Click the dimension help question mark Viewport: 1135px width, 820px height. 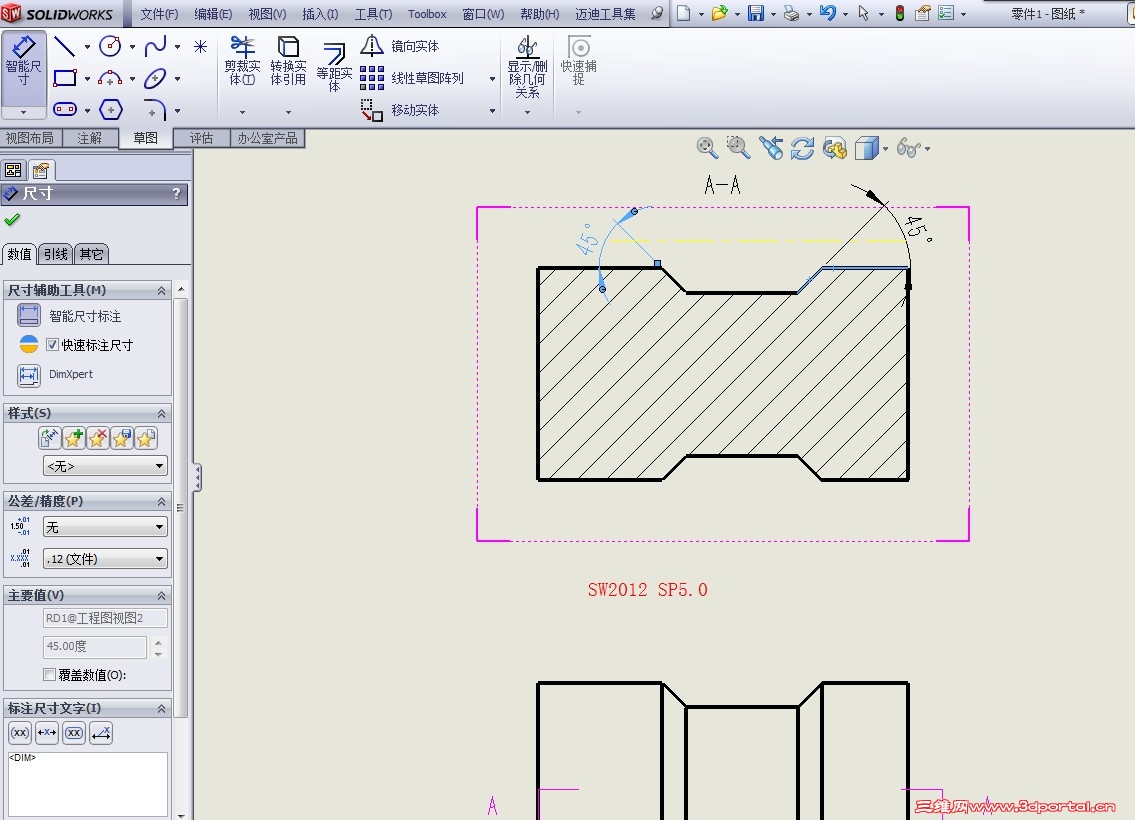coord(177,193)
